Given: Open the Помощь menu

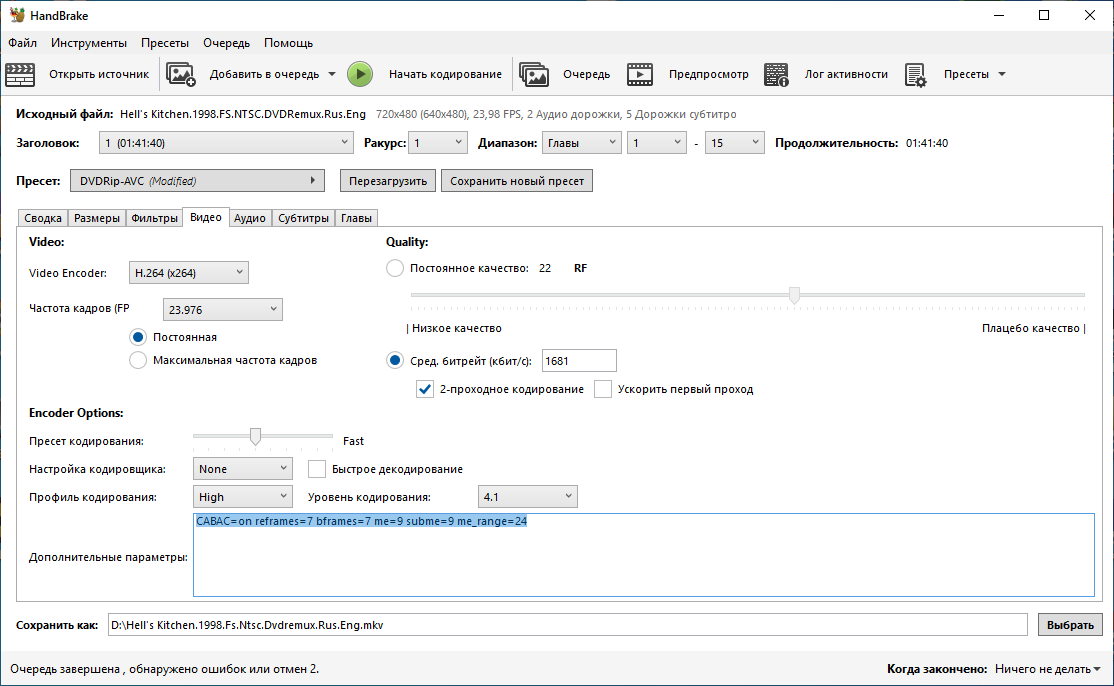Looking at the screenshot, I should [288, 43].
